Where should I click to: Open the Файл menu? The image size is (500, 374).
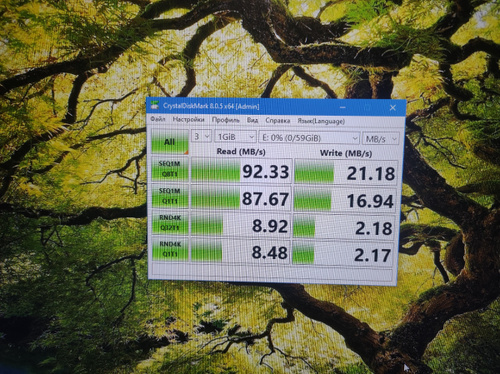tap(158, 119)
